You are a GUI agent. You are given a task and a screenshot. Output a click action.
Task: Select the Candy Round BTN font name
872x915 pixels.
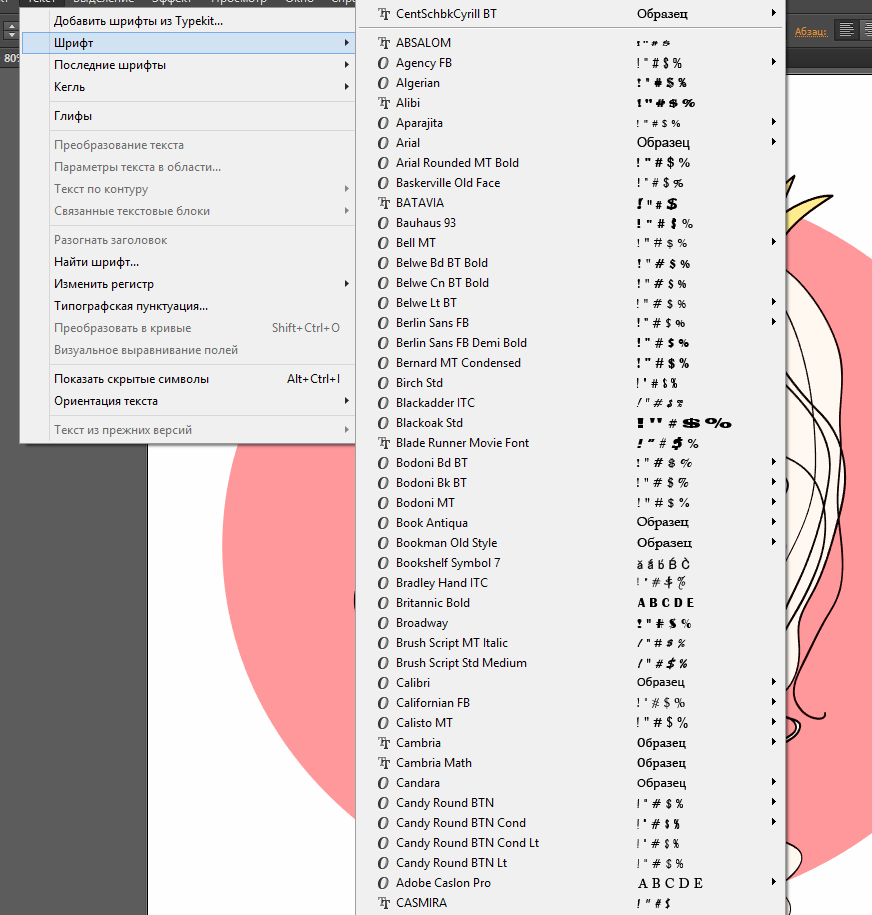coord(445,803)
